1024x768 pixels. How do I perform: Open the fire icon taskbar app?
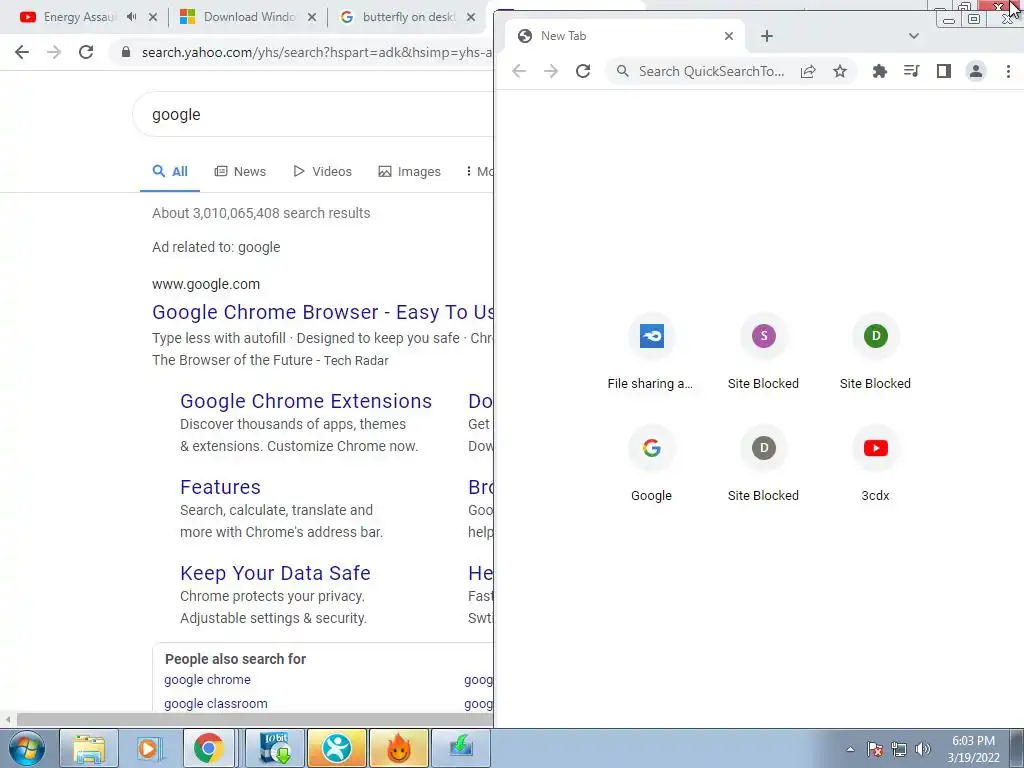[398, 748]
